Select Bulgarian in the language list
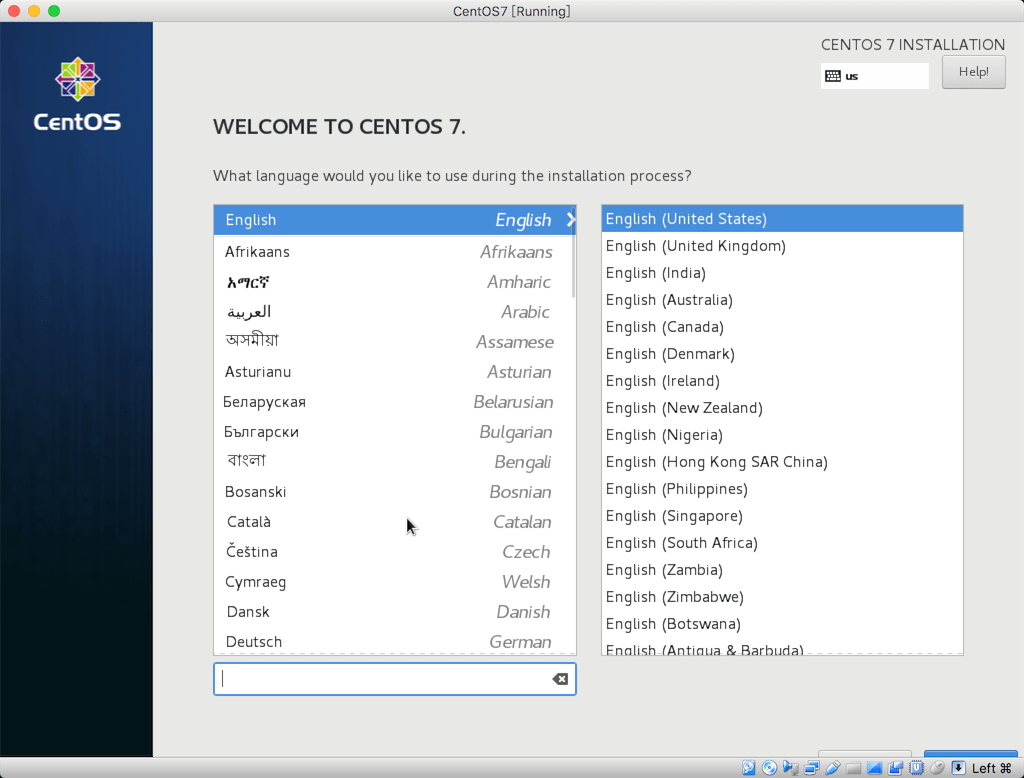The width and height of the screenshot is (1024, 778). pos(394,432)
